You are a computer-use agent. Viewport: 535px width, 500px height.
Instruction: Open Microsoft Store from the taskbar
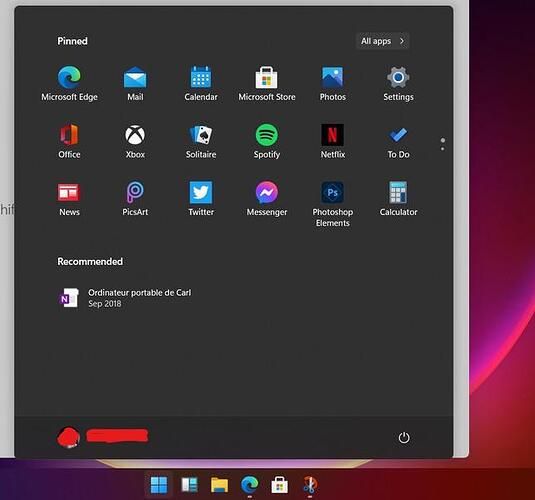click(x=279, y=485)
